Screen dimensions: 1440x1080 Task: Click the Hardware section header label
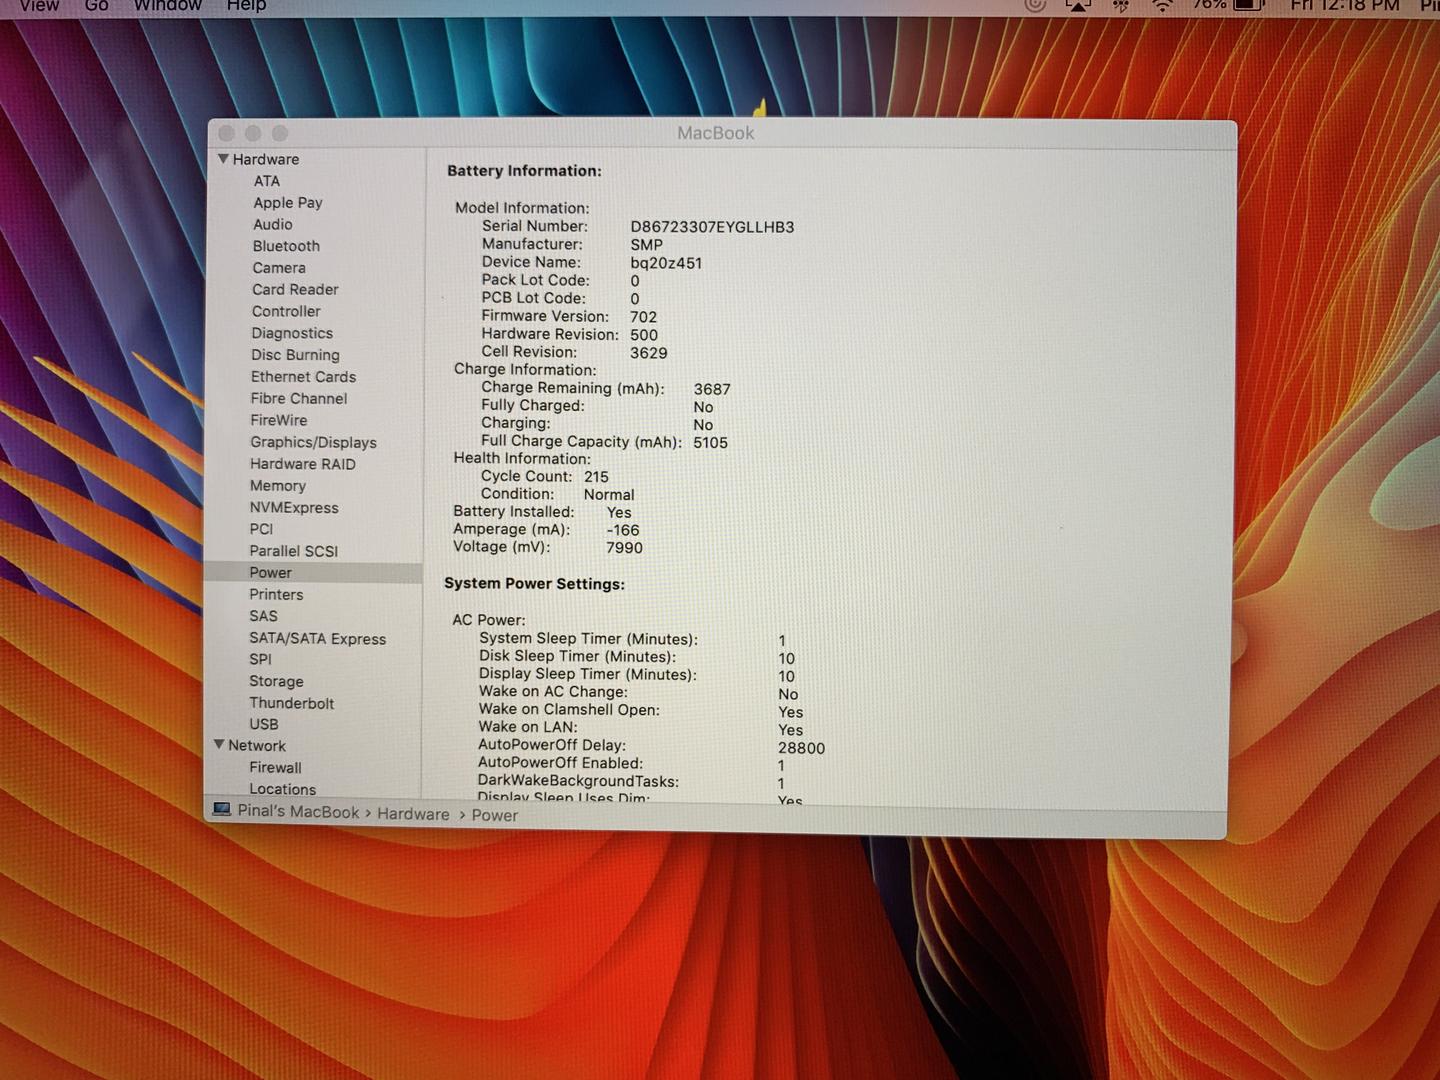pyautogui.click(x=266, y=160)
